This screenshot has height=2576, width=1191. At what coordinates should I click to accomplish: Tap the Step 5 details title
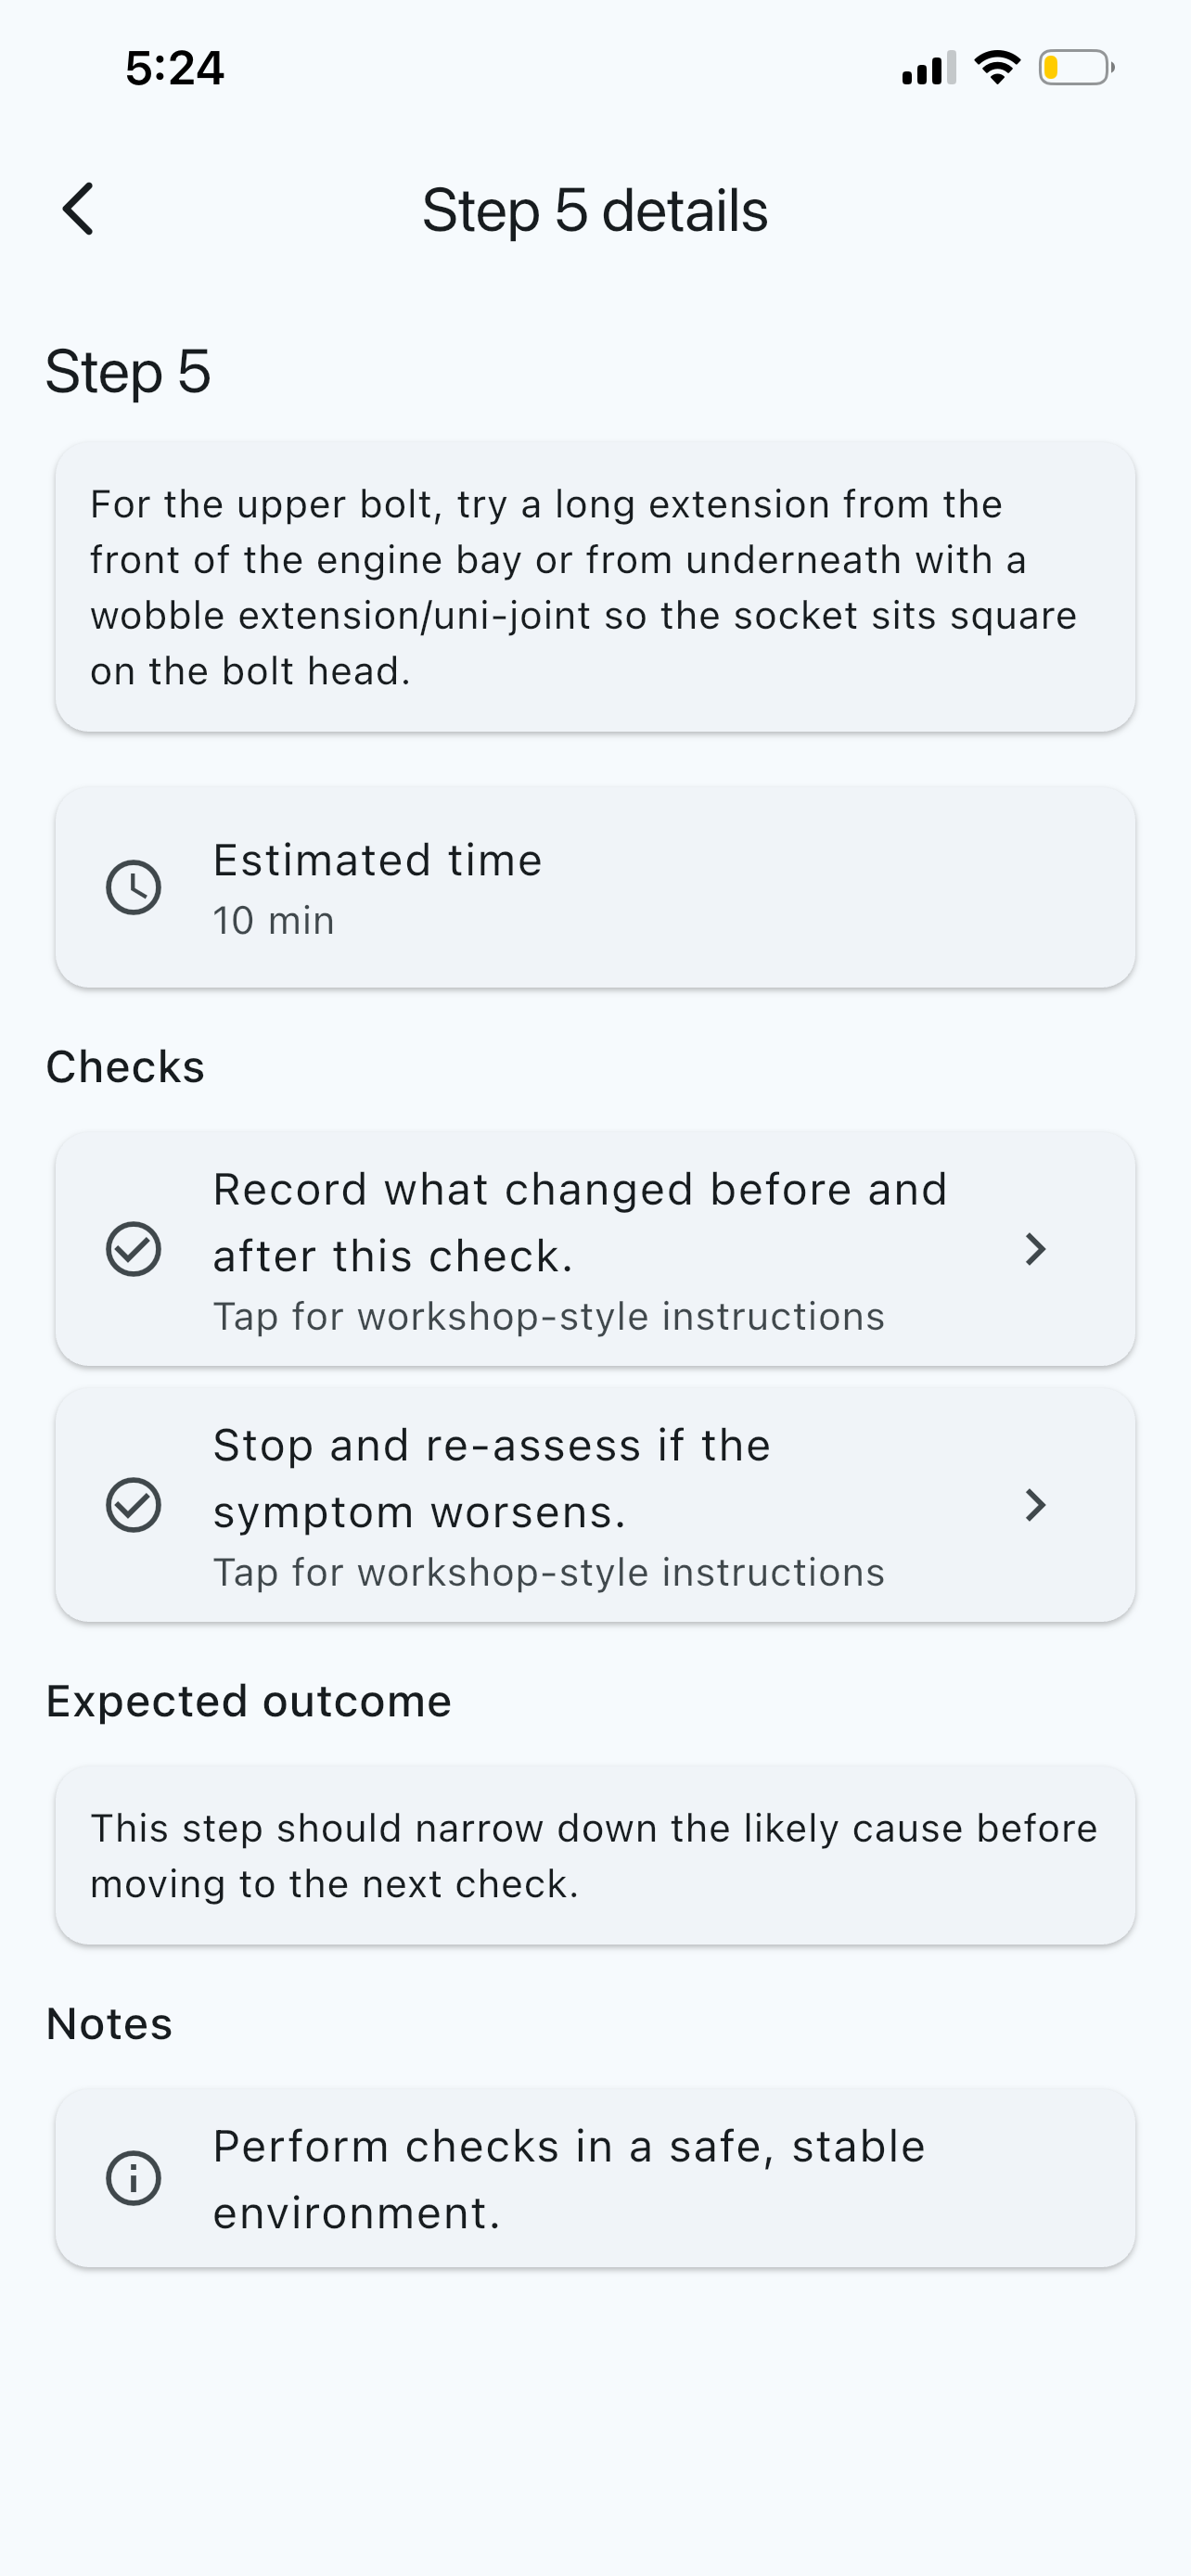pos(595,210)
